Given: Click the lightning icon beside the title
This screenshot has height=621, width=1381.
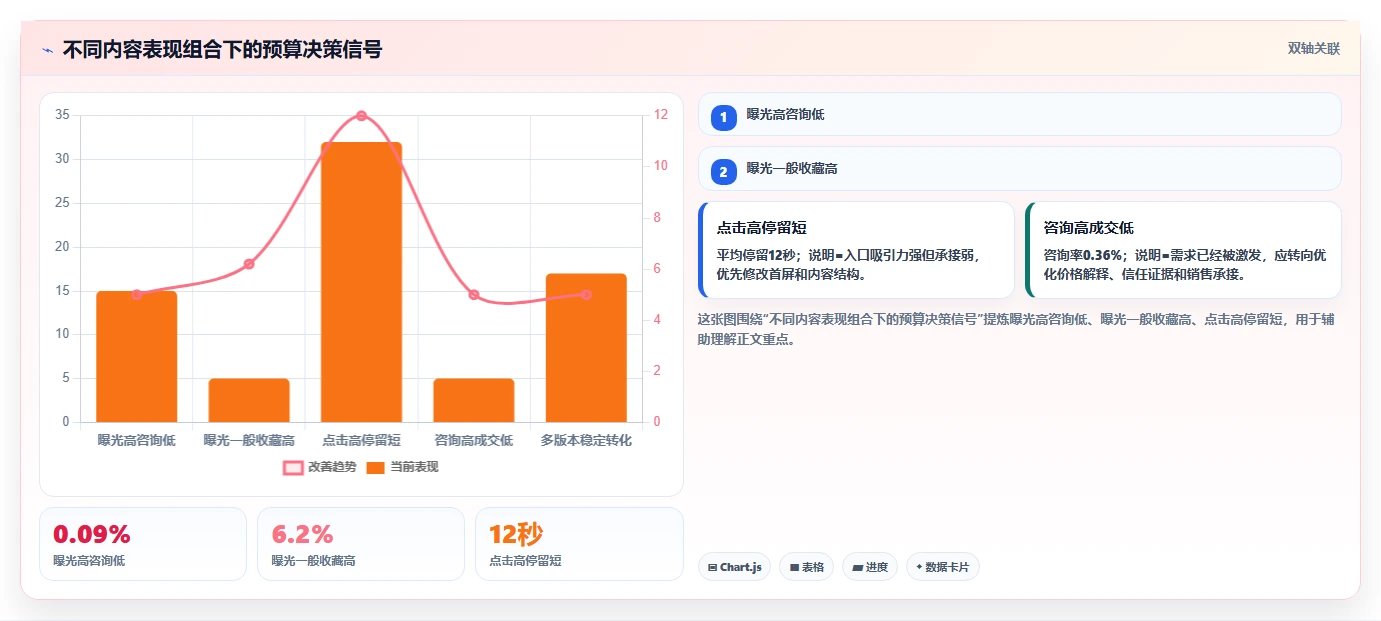Looking at the screenshot, I should (47, 50).
